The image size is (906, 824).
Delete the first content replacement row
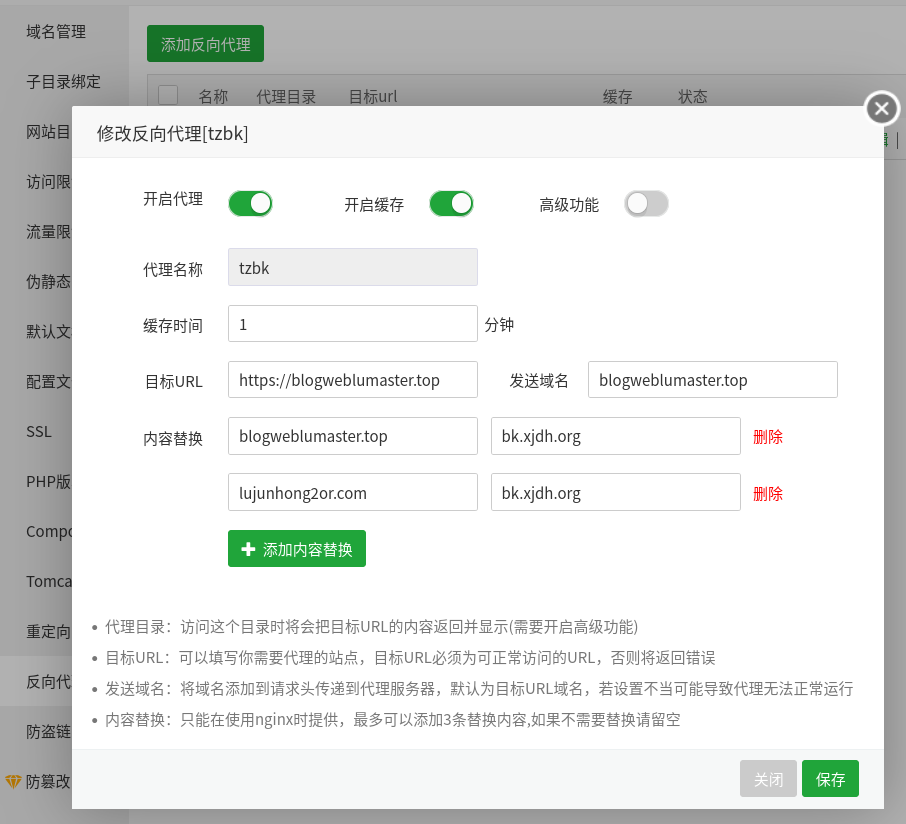coord(767,436)
